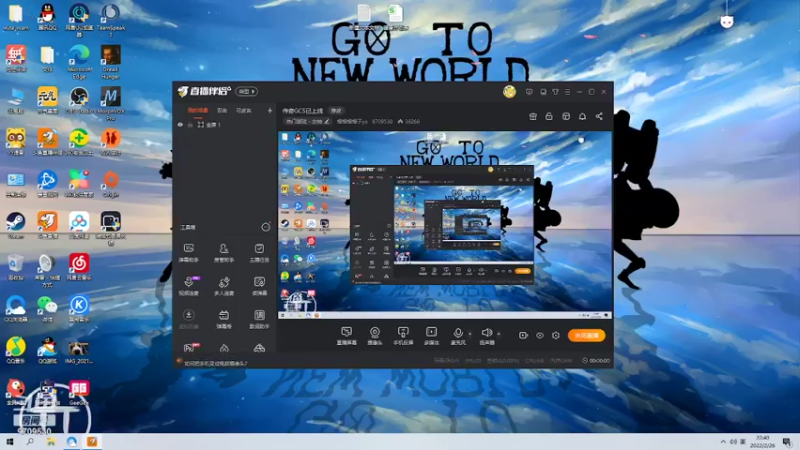Open the 数据助手 data assistant tool
Viewport: 800px width, 450px height.
259,319
